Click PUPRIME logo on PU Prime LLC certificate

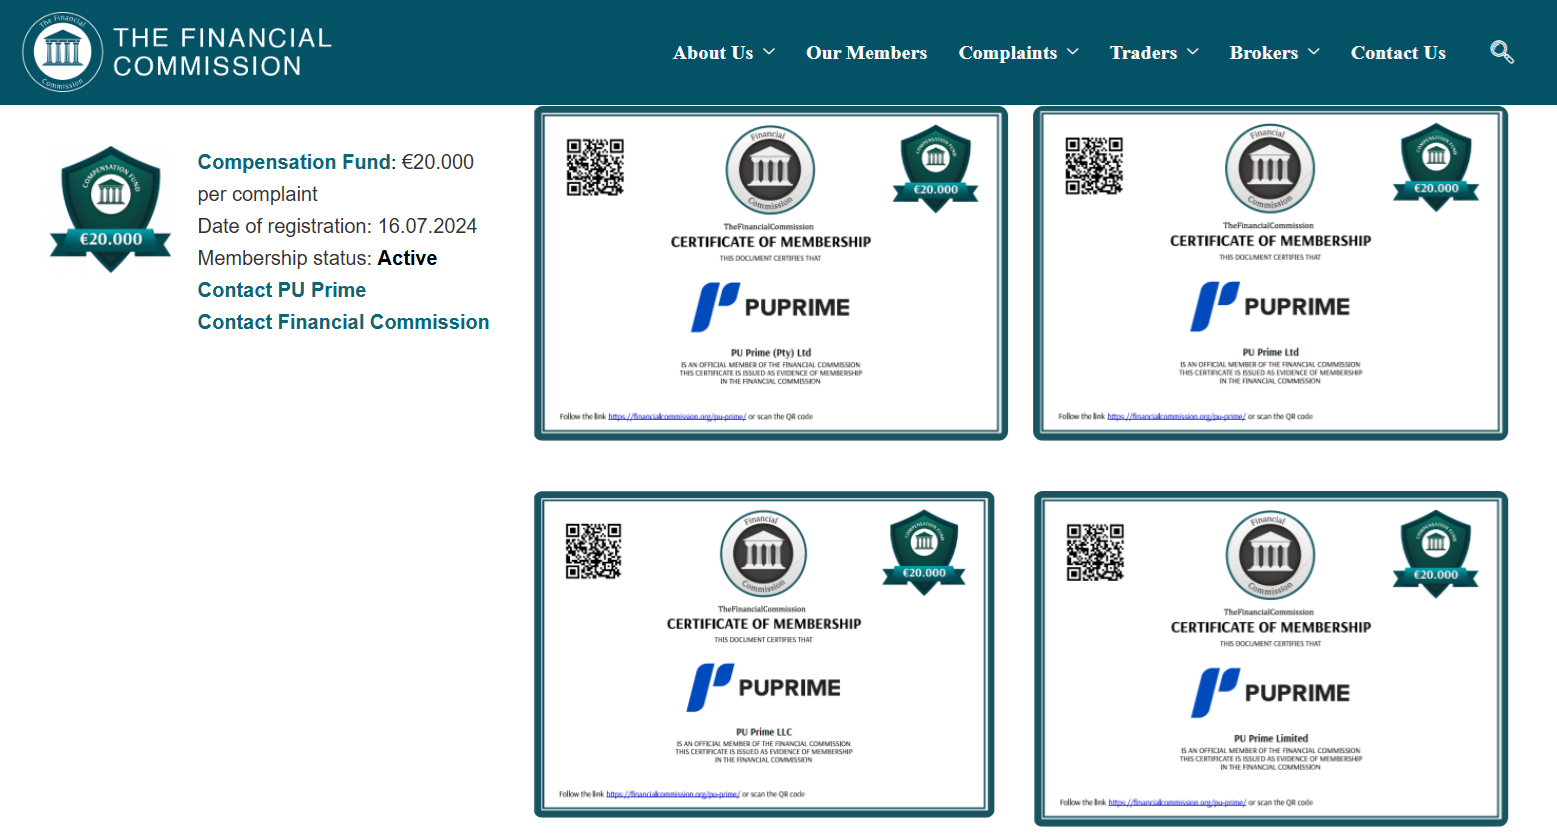763,687
